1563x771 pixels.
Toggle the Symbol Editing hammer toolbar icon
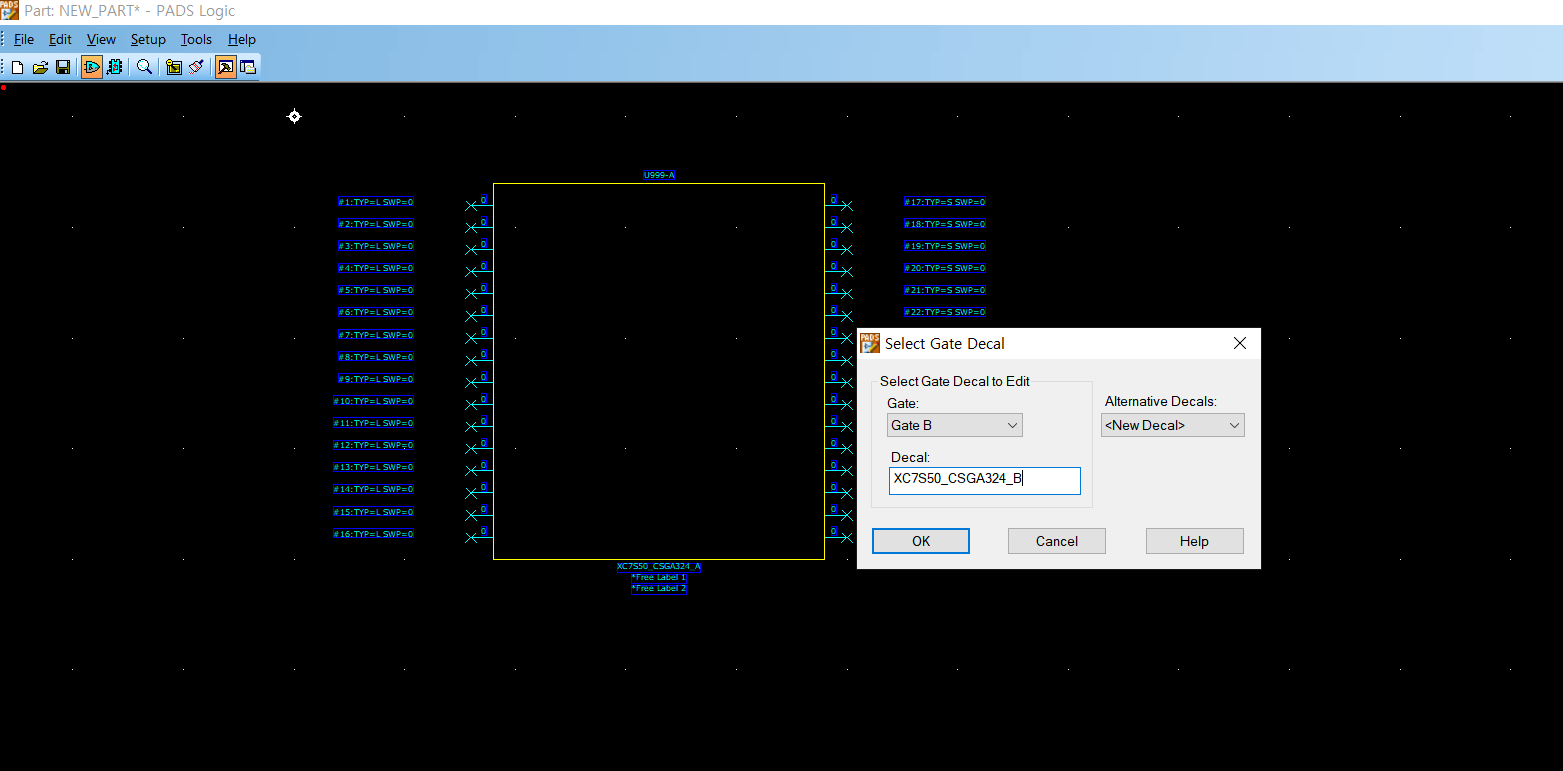click(226, 67)
